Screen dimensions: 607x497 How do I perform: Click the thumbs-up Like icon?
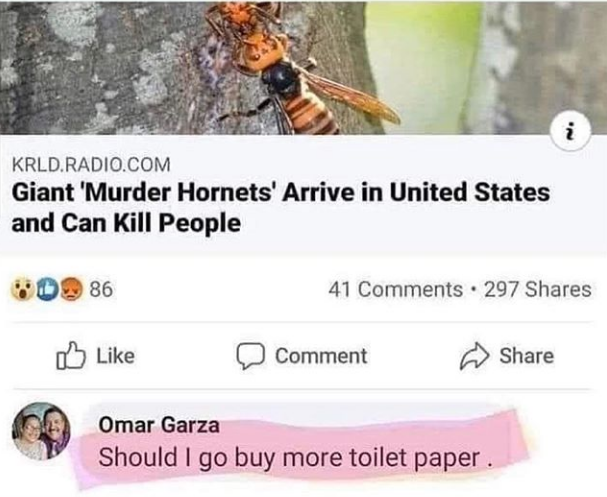[71, 355]
